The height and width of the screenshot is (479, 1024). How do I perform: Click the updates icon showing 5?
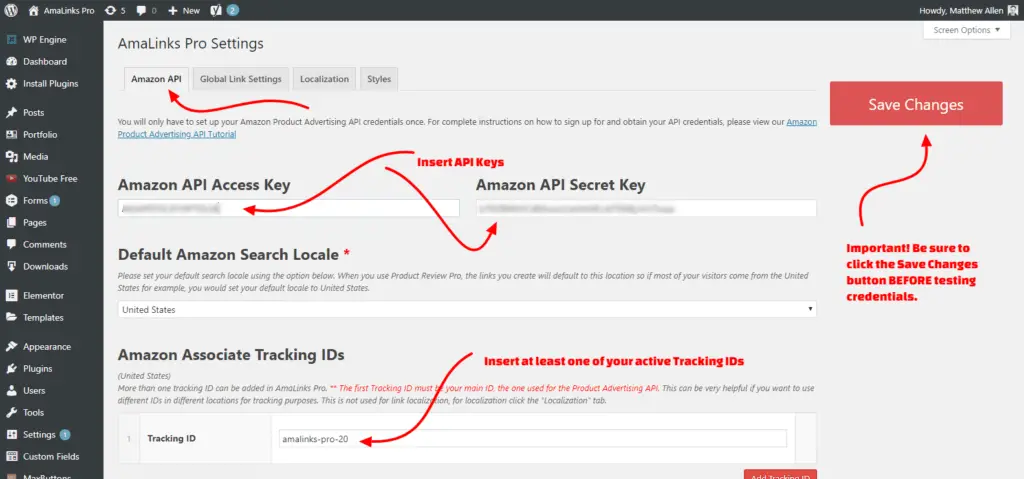111,10
